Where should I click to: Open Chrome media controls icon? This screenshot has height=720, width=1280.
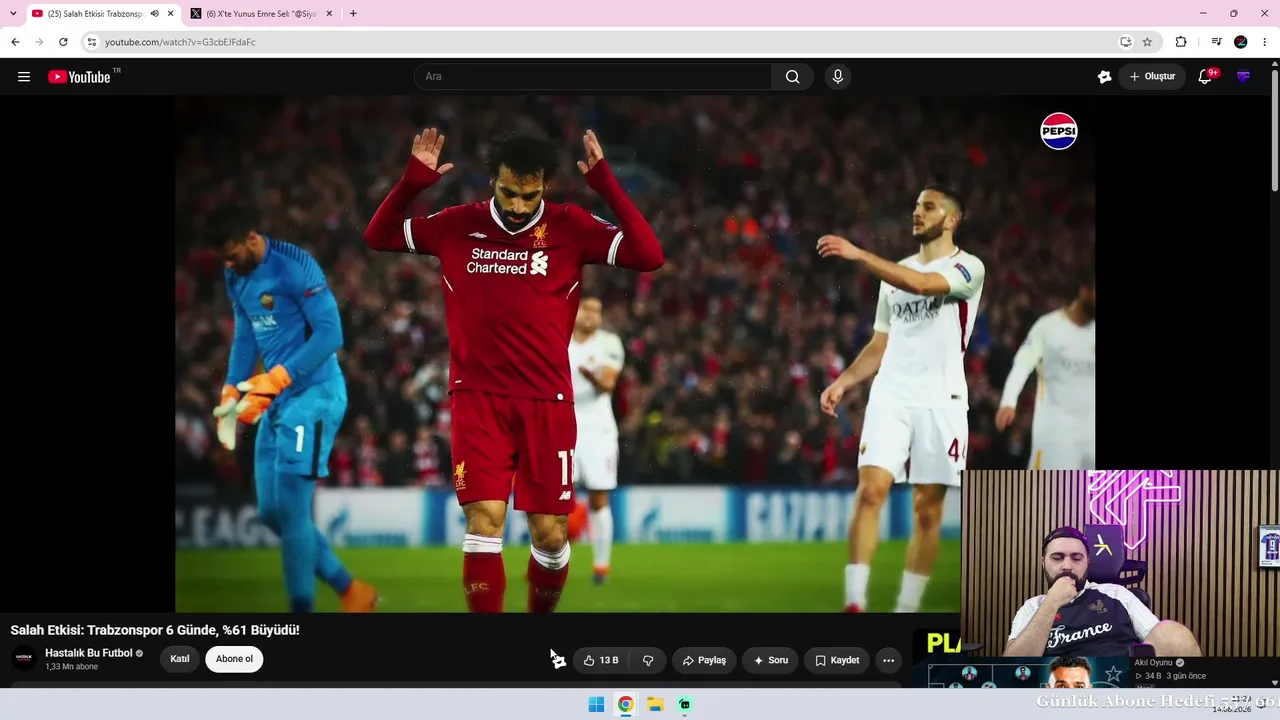1216,42
